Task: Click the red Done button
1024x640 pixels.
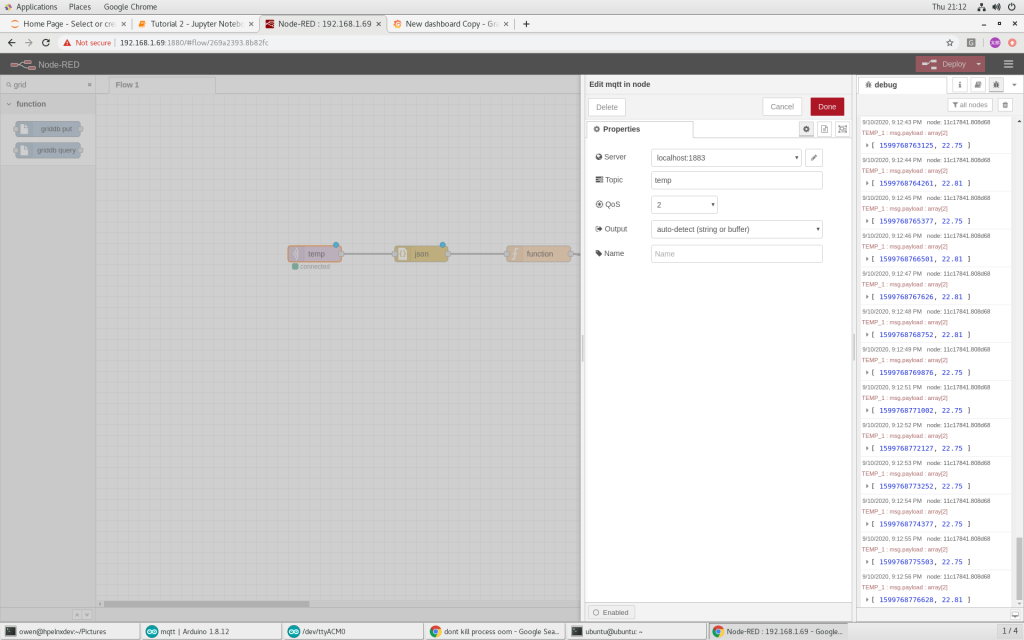Action: pos(827,106)
